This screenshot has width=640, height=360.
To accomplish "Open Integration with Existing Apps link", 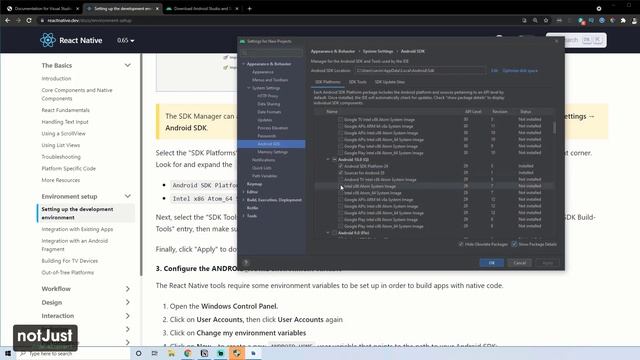I will tap(77, 229).
